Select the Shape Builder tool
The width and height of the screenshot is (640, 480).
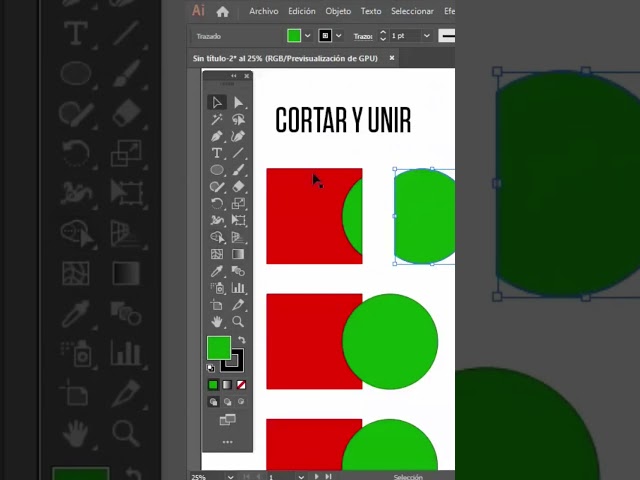click(x=217, y=237)
